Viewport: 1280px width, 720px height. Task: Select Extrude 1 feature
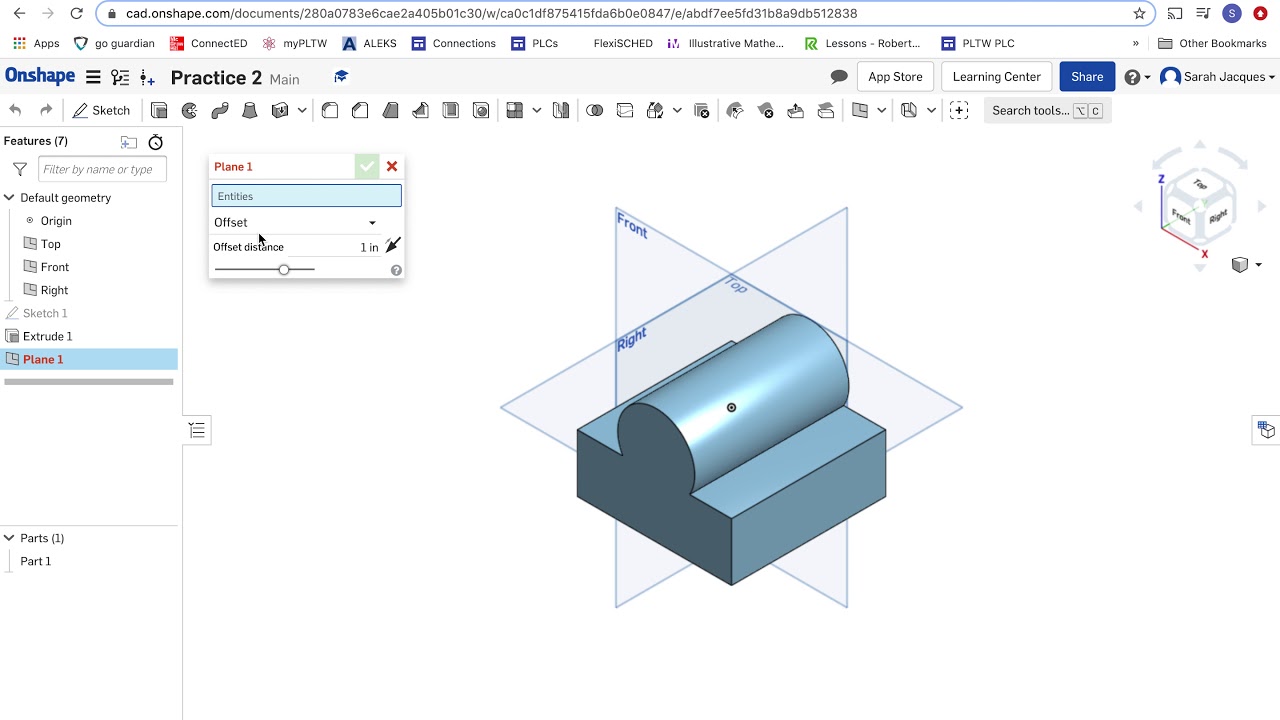[x=47, y=336]
